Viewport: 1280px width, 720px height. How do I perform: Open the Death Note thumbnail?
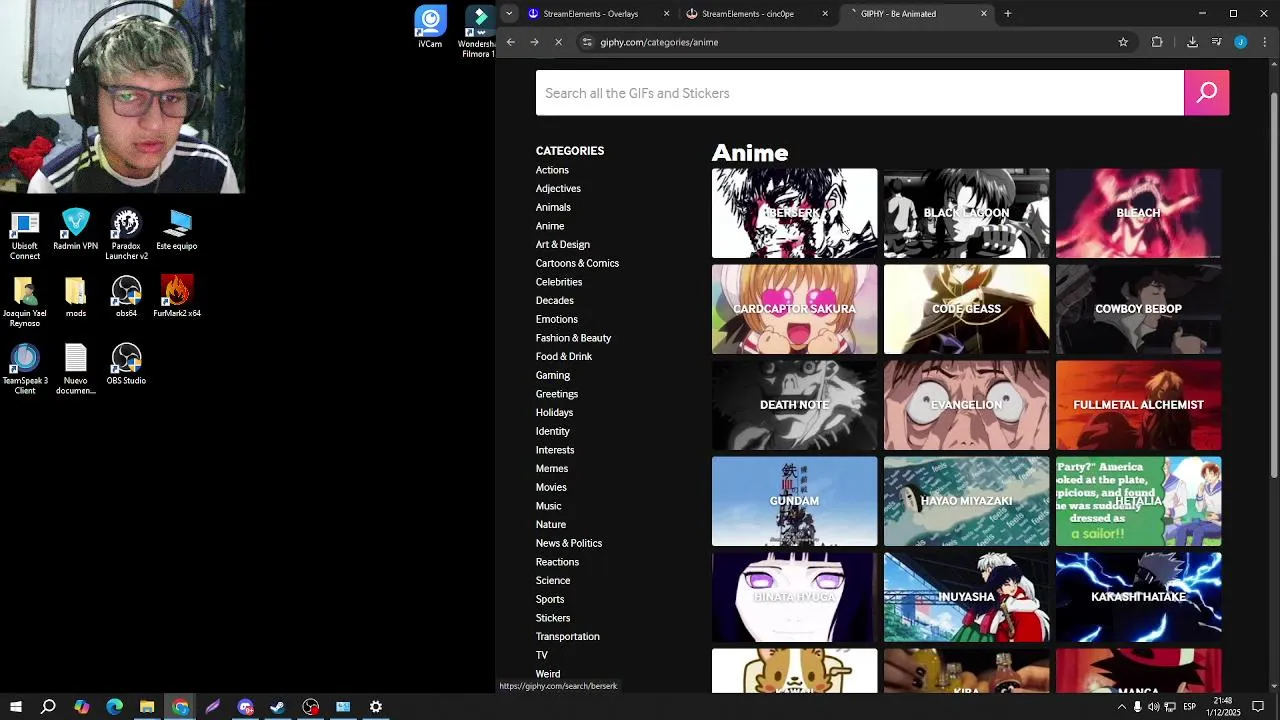(794, 405)
